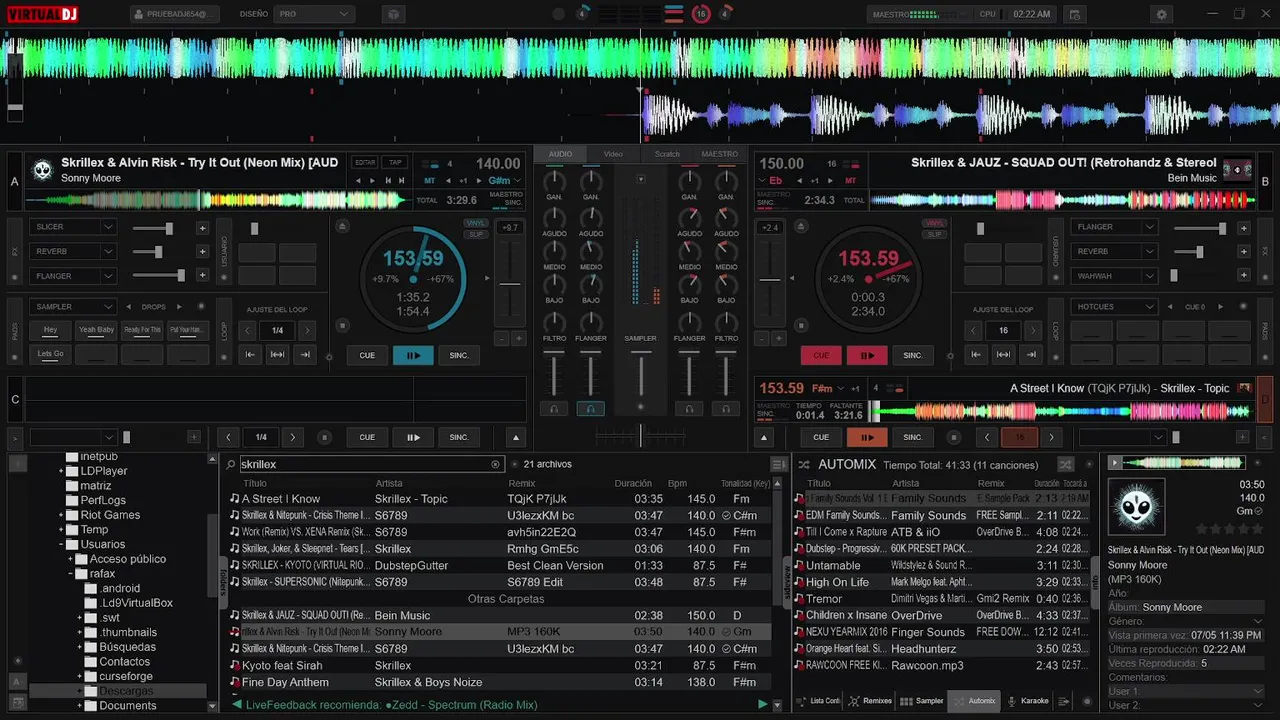
Task: Add effect slot next to WAHWAH
Action: [x=1243, y=276]
